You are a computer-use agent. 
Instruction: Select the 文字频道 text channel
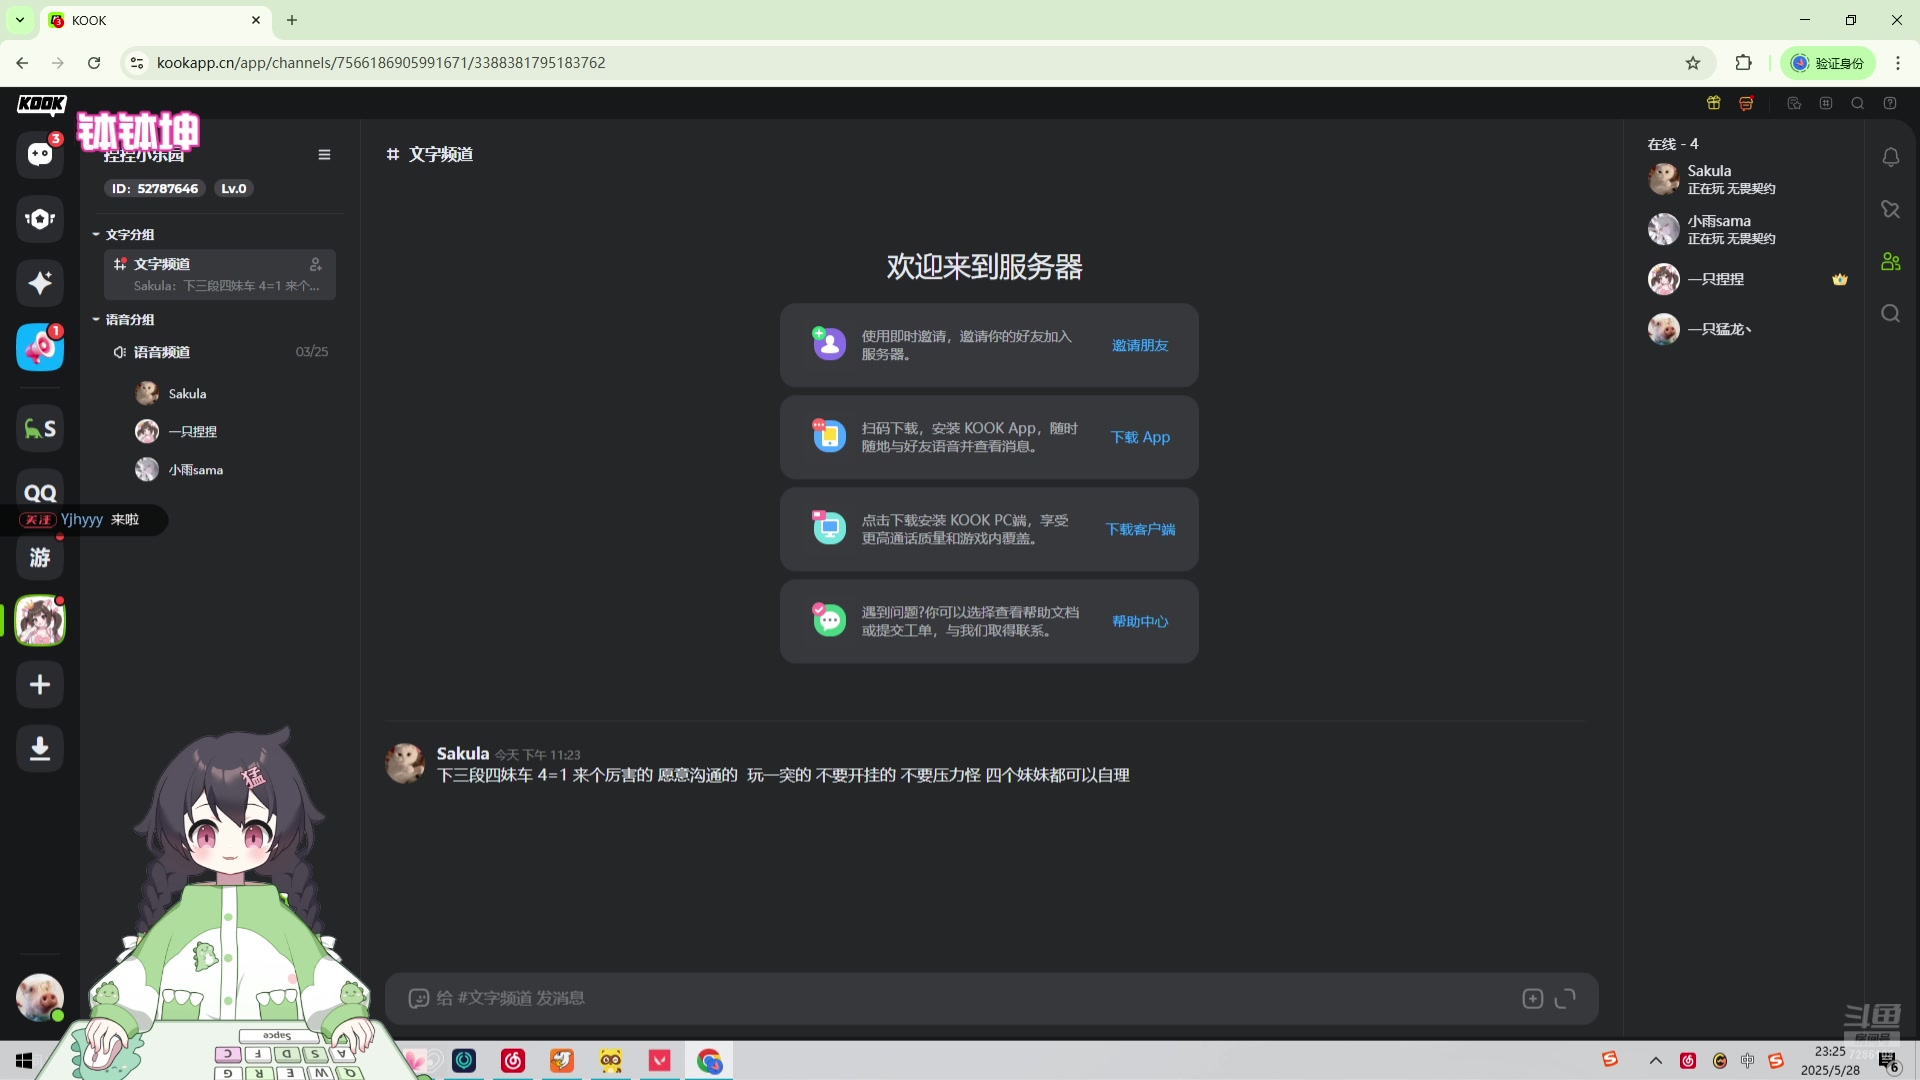[220, 274]
